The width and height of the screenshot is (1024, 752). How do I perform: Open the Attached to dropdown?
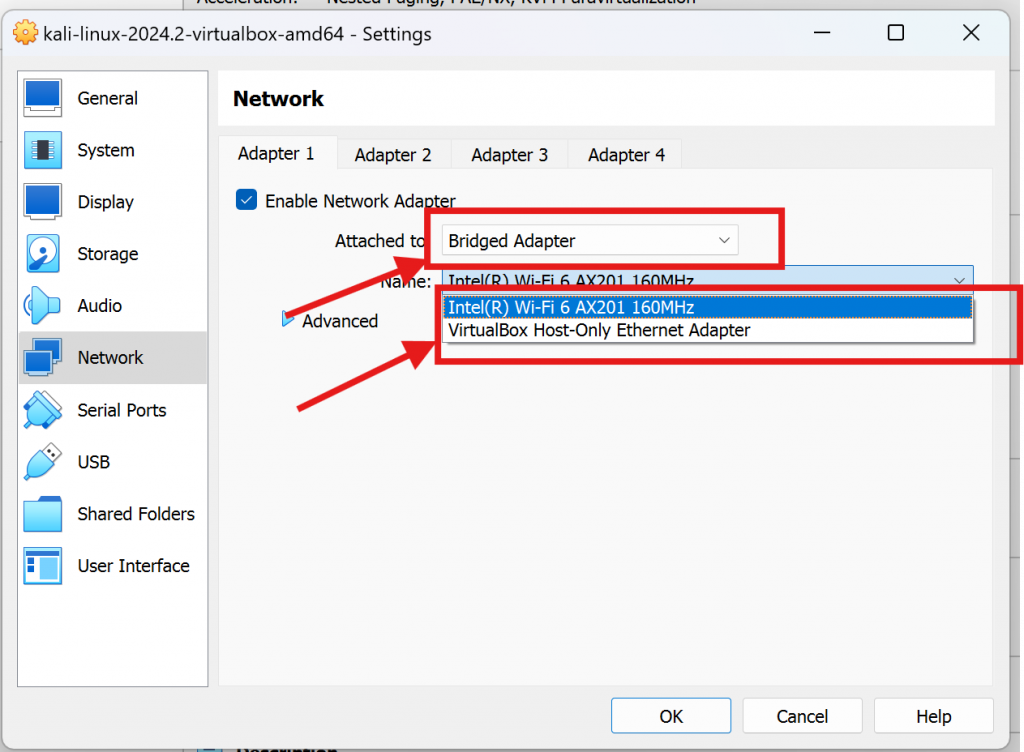[588, 240]
